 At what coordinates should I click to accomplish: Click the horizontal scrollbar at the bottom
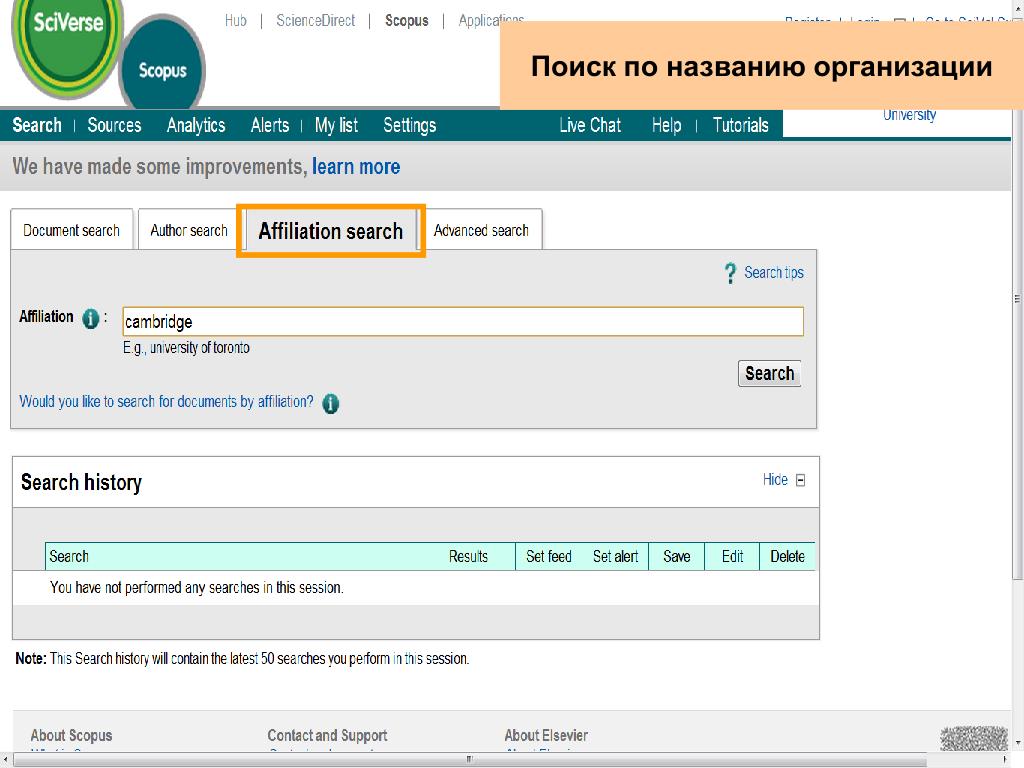tap(469, 760)
